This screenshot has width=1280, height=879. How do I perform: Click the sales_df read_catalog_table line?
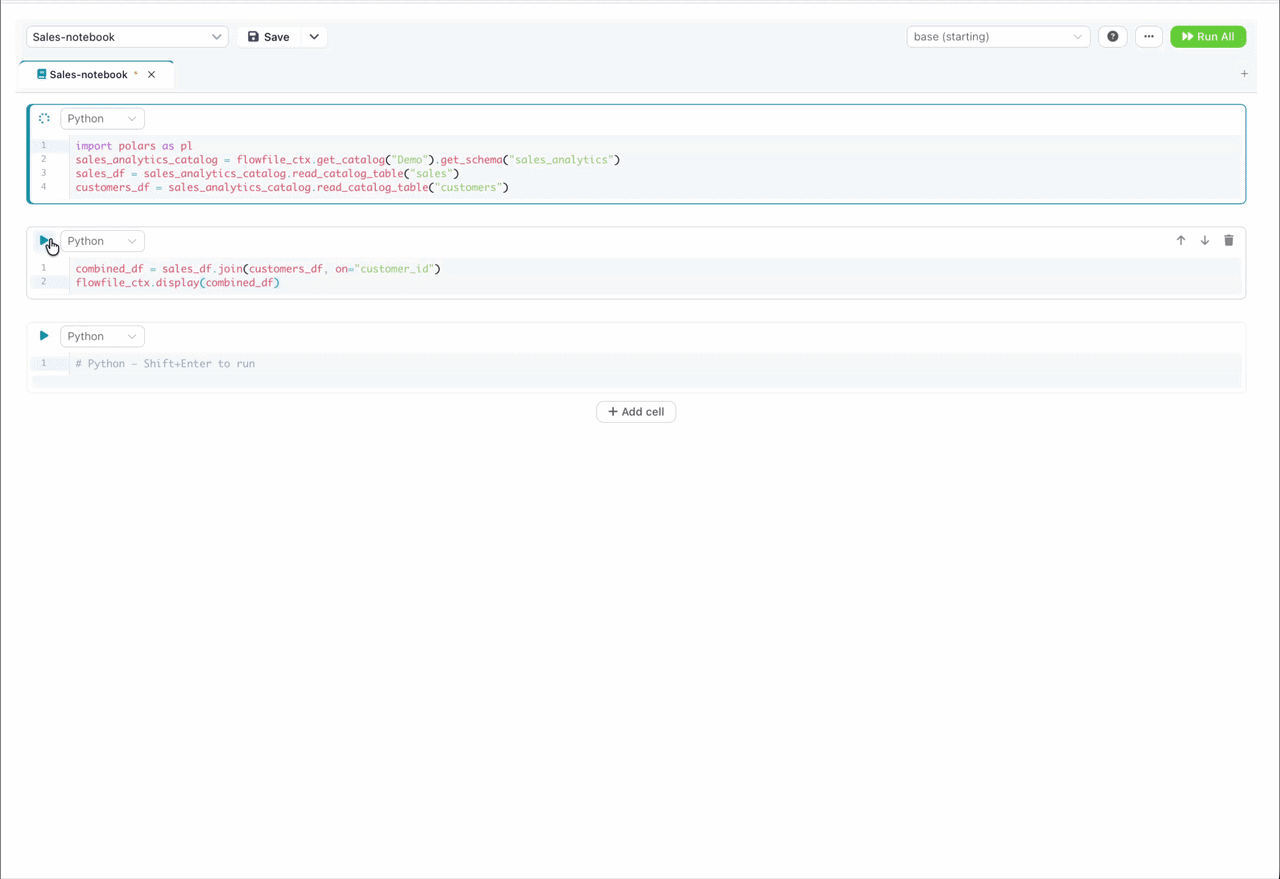pyautogui.click(x=267, y=174)
